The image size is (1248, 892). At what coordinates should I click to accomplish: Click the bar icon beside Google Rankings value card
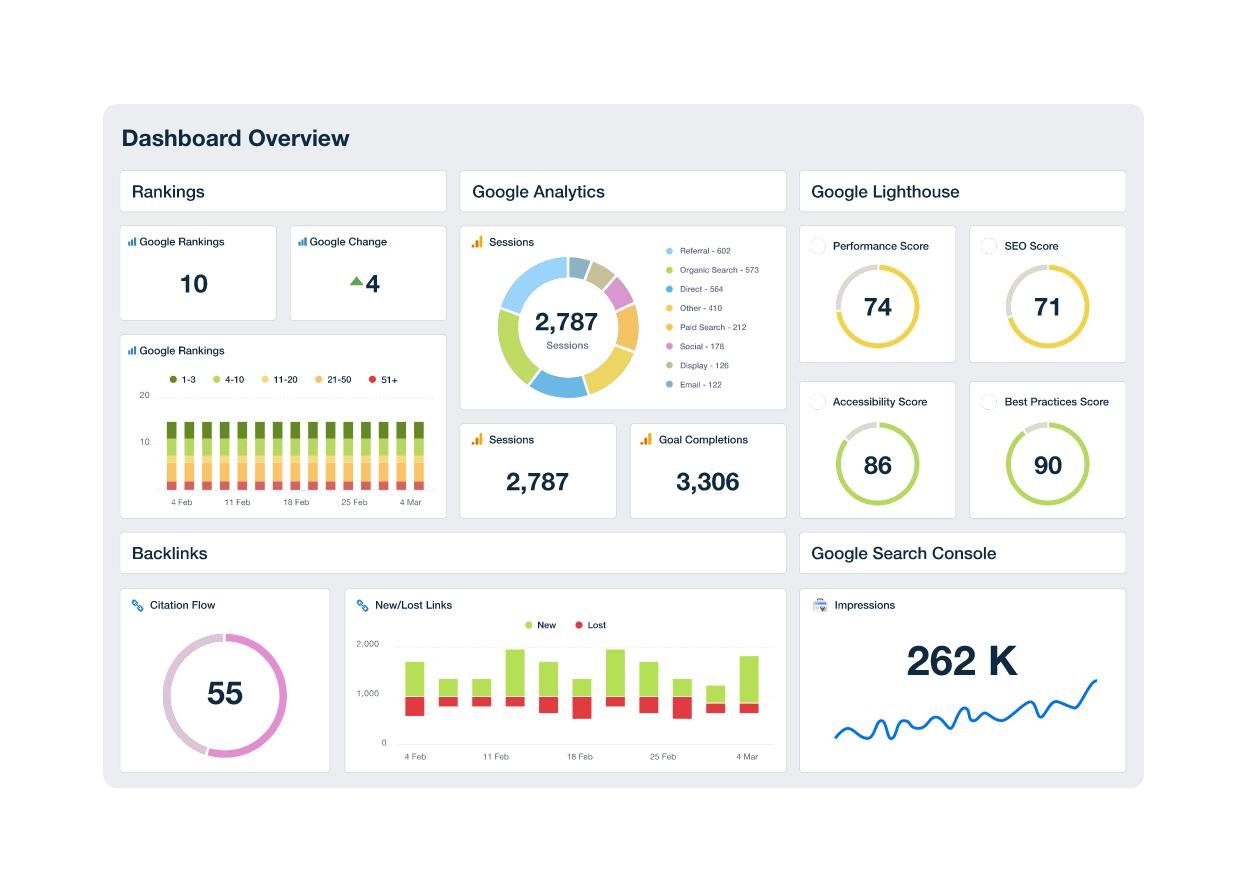click(132, 242)
